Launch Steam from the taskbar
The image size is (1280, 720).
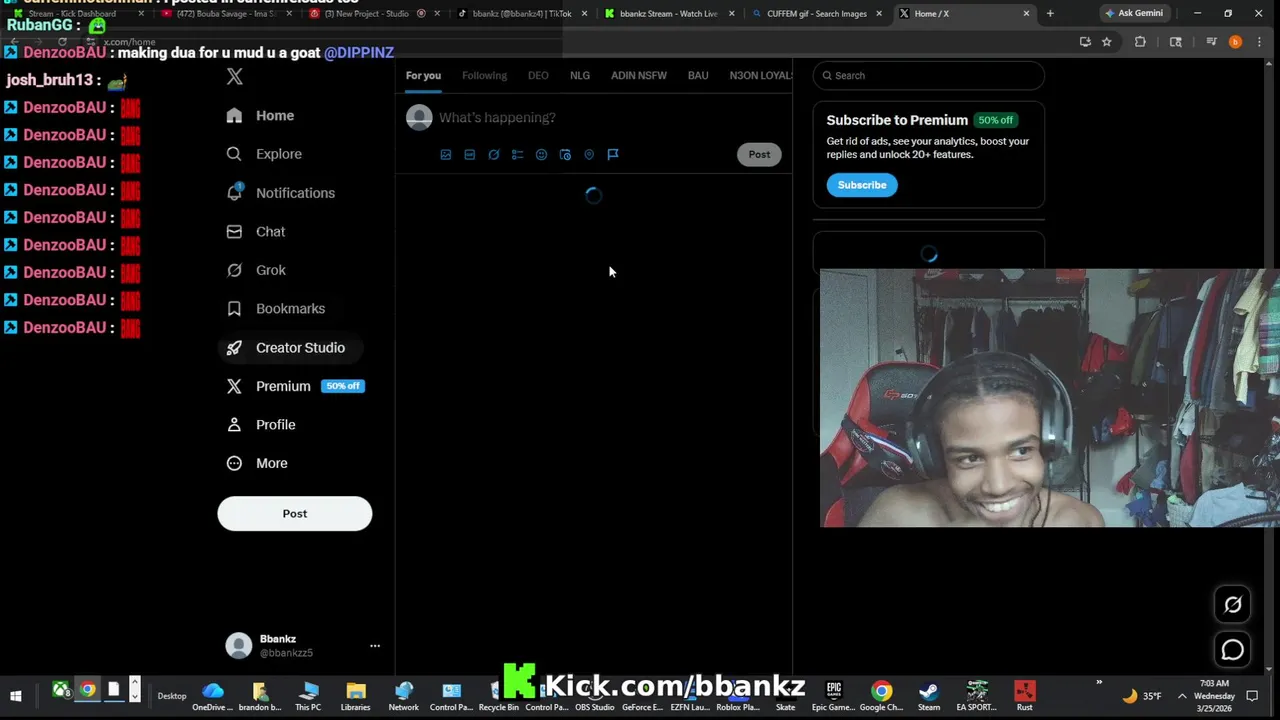click(x=929, y=695)
